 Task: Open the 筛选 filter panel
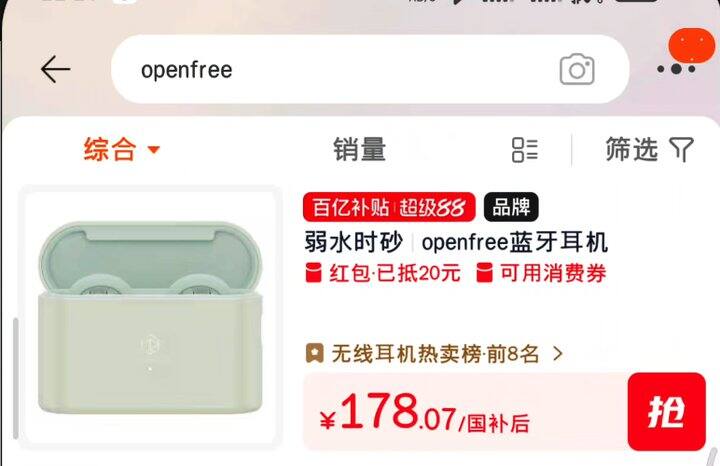(x=649, y=149)
